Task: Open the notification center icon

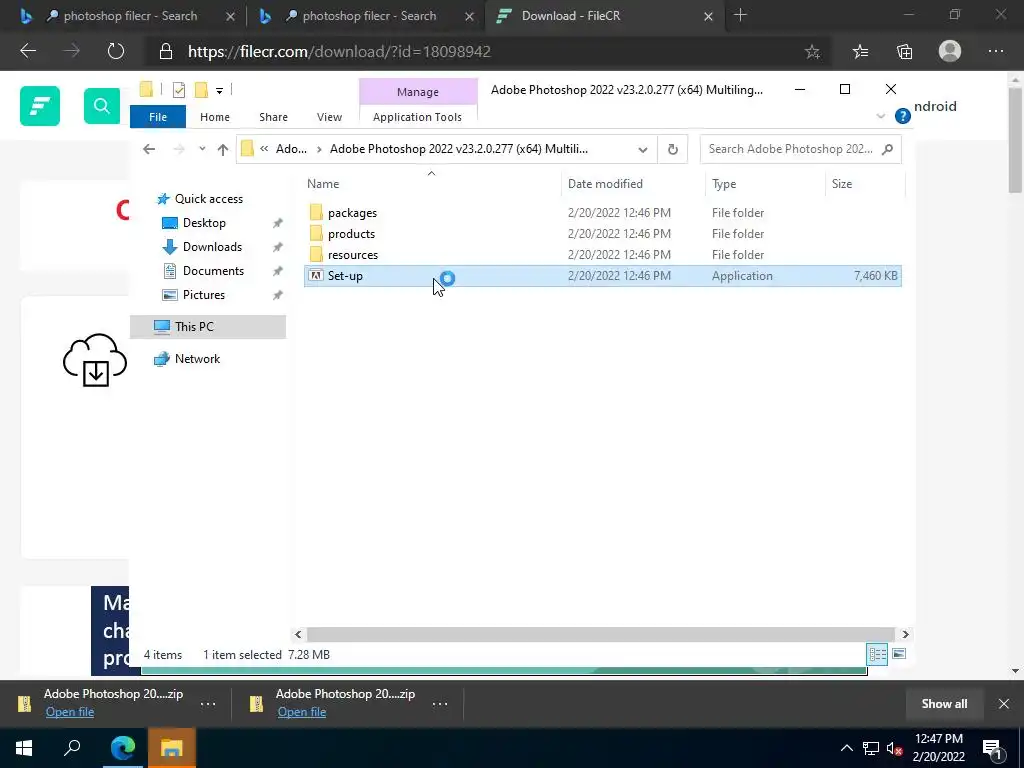Action: [x=991, y=748]
